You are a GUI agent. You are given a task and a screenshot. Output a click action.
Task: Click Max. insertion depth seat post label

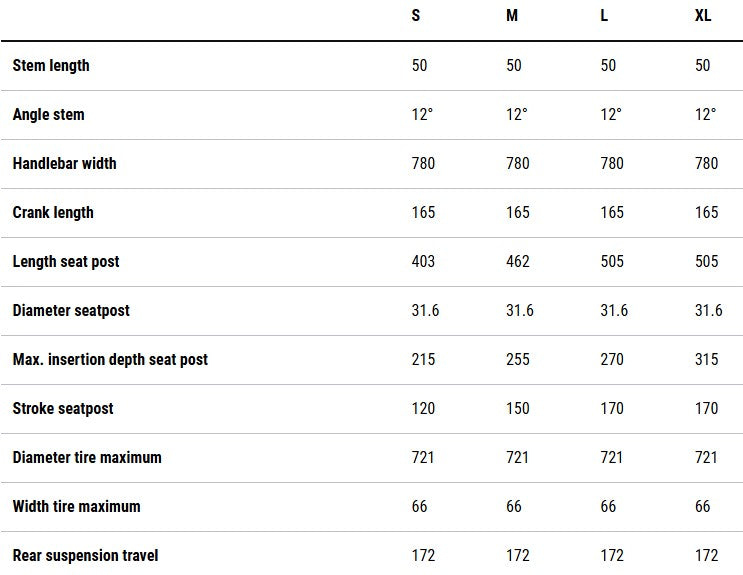110,359
